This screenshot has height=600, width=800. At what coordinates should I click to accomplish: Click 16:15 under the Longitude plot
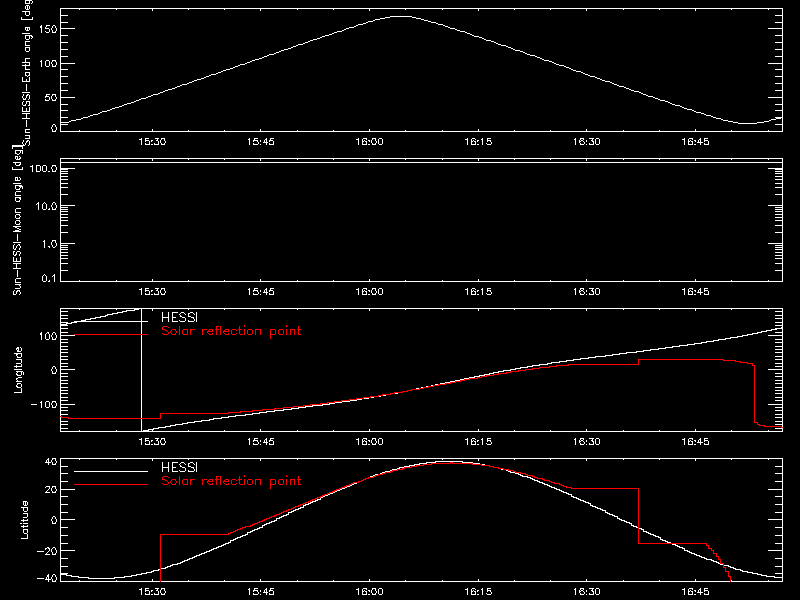pos(478,441)
